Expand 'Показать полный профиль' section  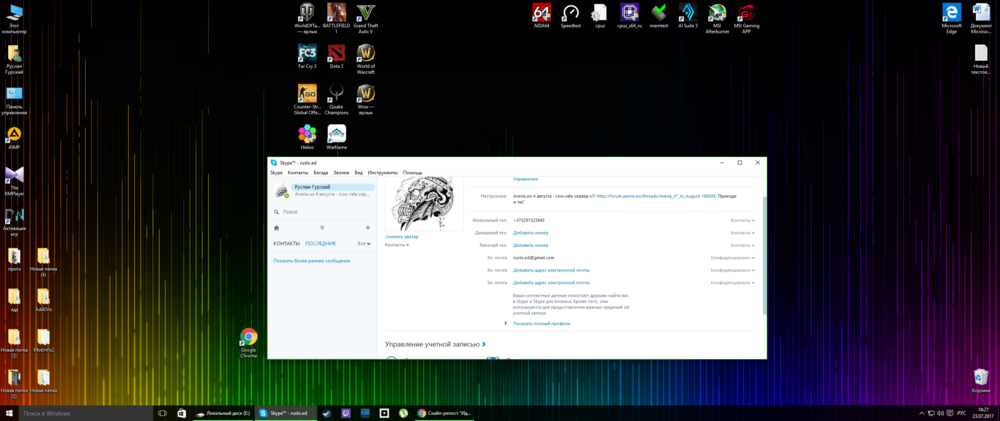541,323
